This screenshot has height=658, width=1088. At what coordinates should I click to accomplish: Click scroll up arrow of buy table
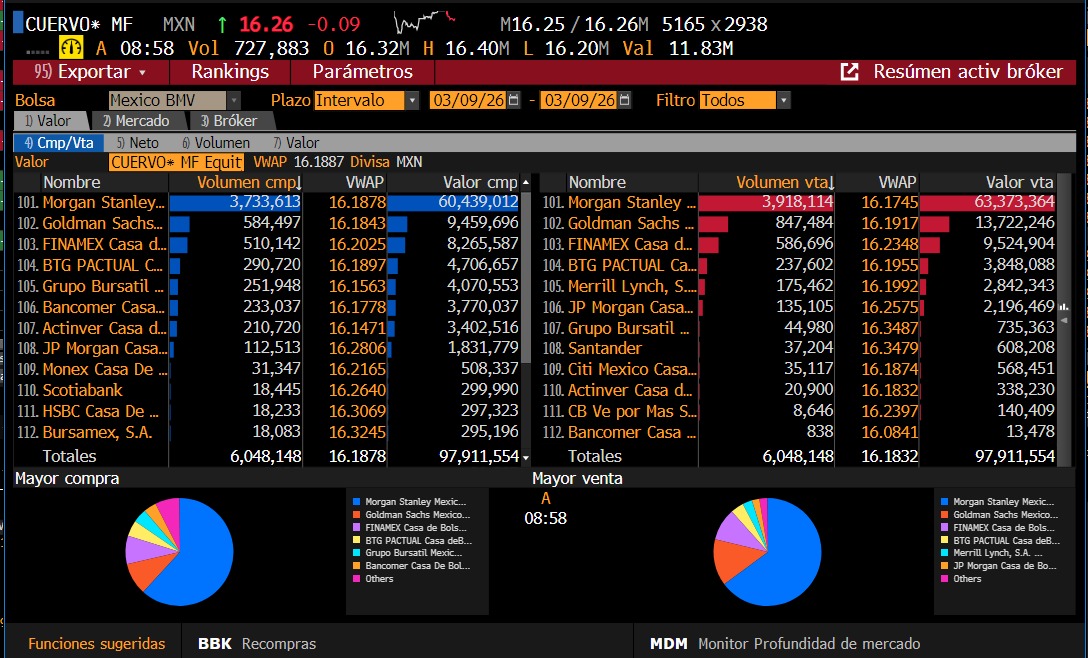click(x=526, y=183)
